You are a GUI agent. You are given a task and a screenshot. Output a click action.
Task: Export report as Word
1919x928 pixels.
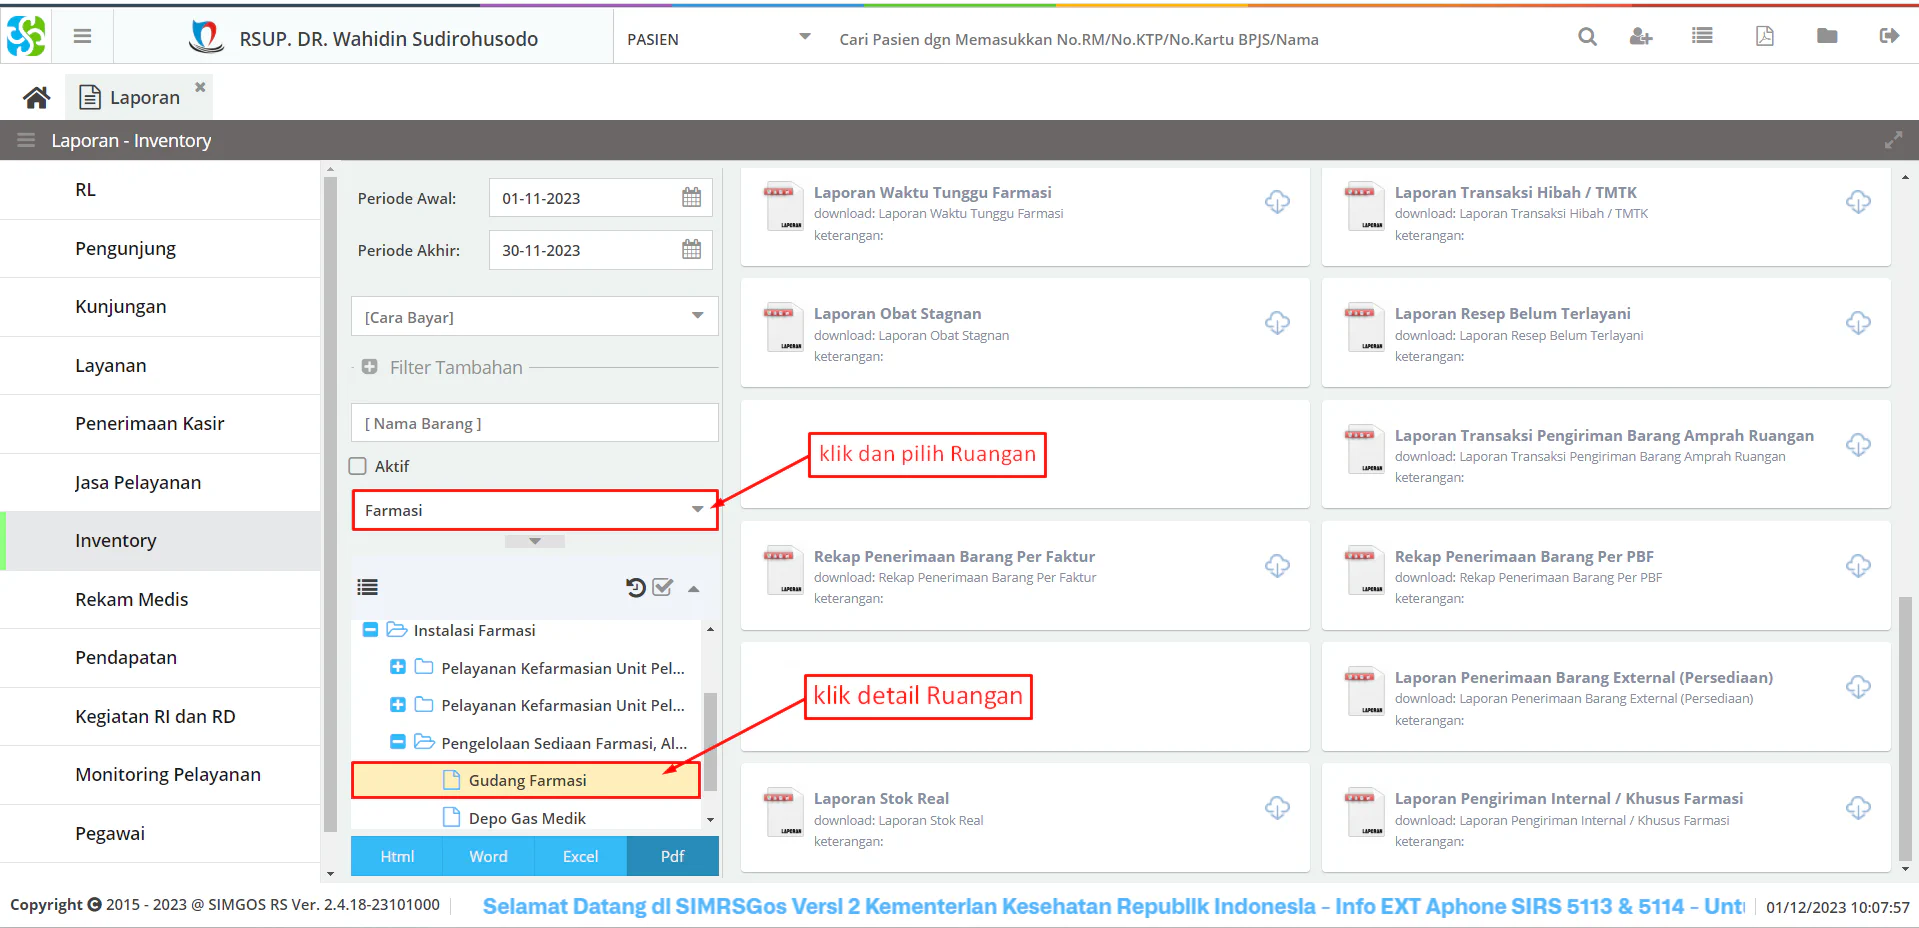[x=489, y=856]
